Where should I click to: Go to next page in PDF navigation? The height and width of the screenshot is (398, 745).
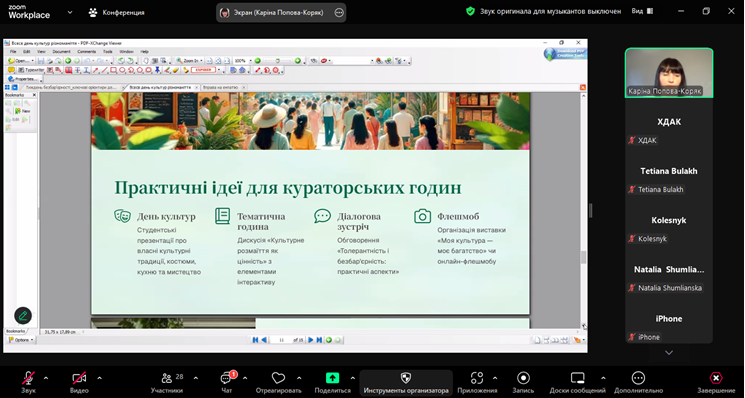click(311, 340)
